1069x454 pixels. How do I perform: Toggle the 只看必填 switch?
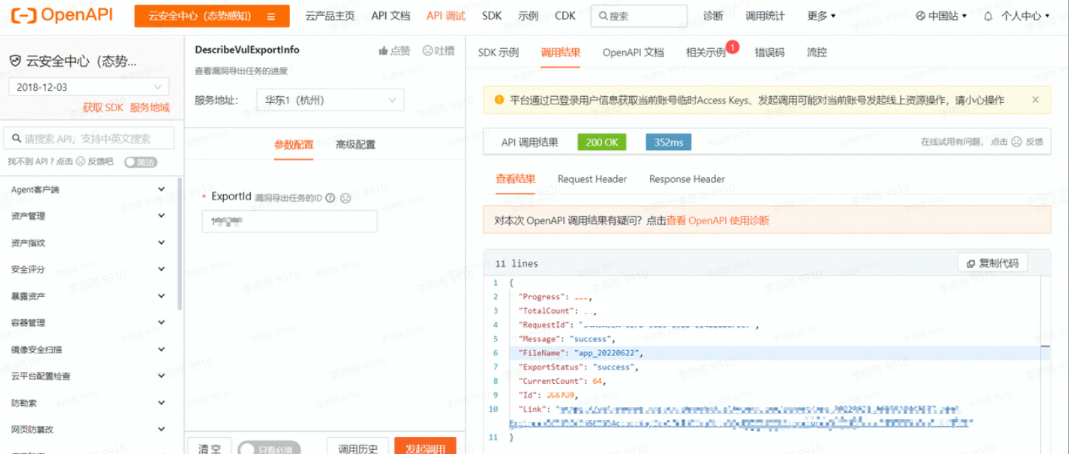pyautogui.click(x=269, y=448)
